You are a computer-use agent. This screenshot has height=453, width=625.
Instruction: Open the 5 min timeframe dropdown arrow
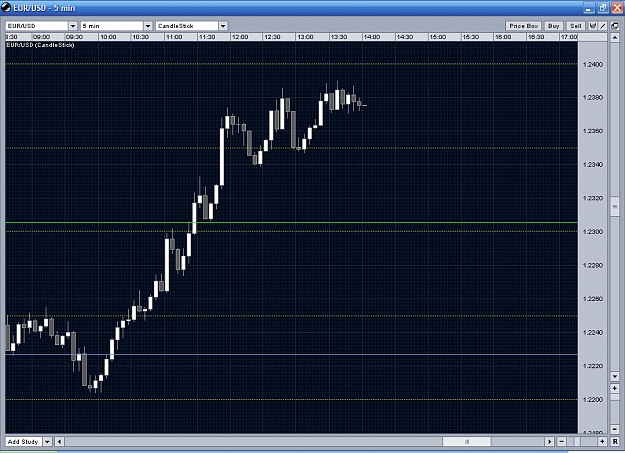(148, 26)
